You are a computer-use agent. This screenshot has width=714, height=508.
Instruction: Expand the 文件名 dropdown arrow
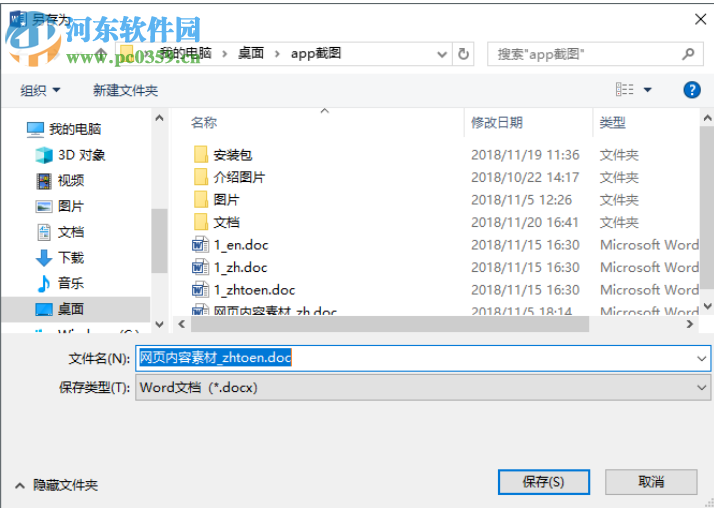point(701,359)
